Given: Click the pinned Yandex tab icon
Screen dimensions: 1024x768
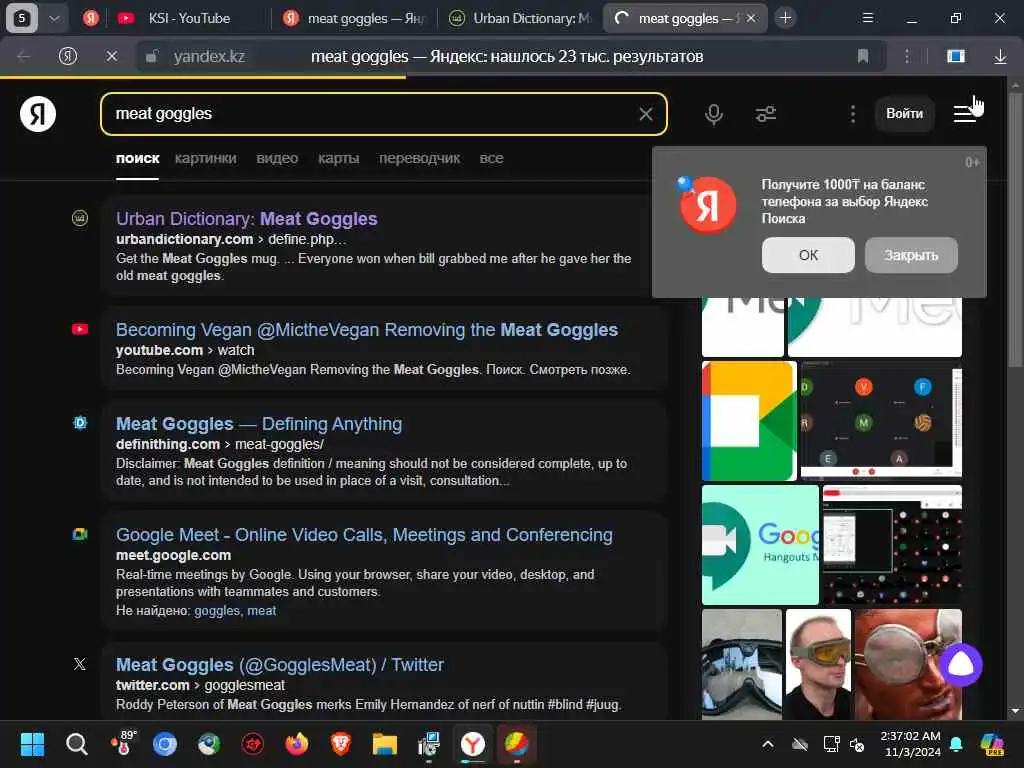Looking at the screenshot, I should tap(91, 18).
